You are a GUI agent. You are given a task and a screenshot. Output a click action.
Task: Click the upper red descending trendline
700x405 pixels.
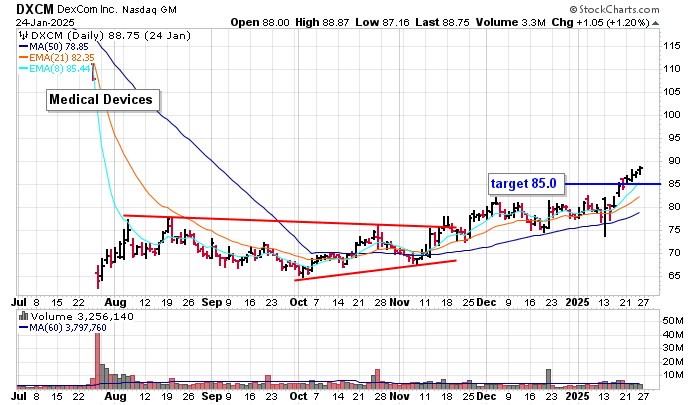290,222
